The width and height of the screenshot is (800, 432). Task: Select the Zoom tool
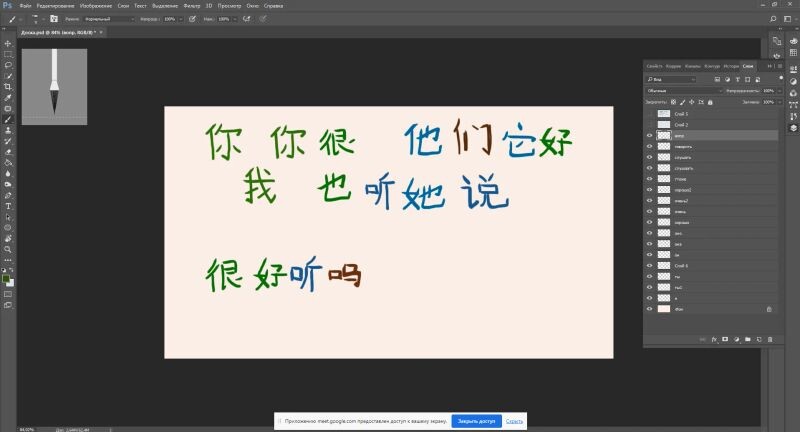[x=8, y=249]
